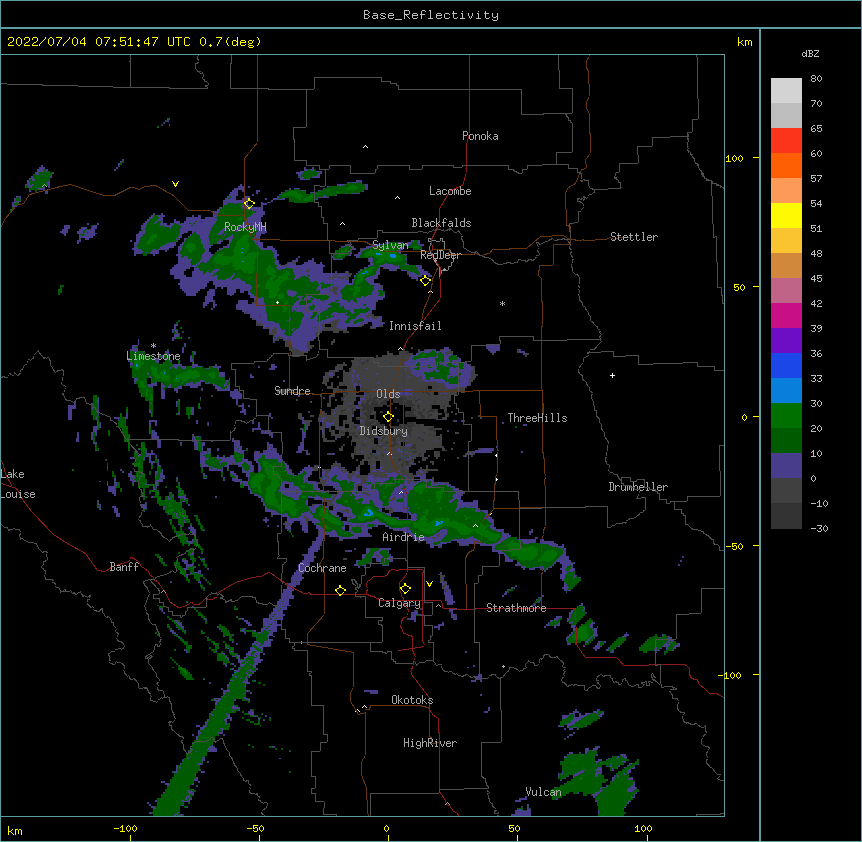Select the Sundre label
This screenshot has height=842, width=862.
click(292, 391)
